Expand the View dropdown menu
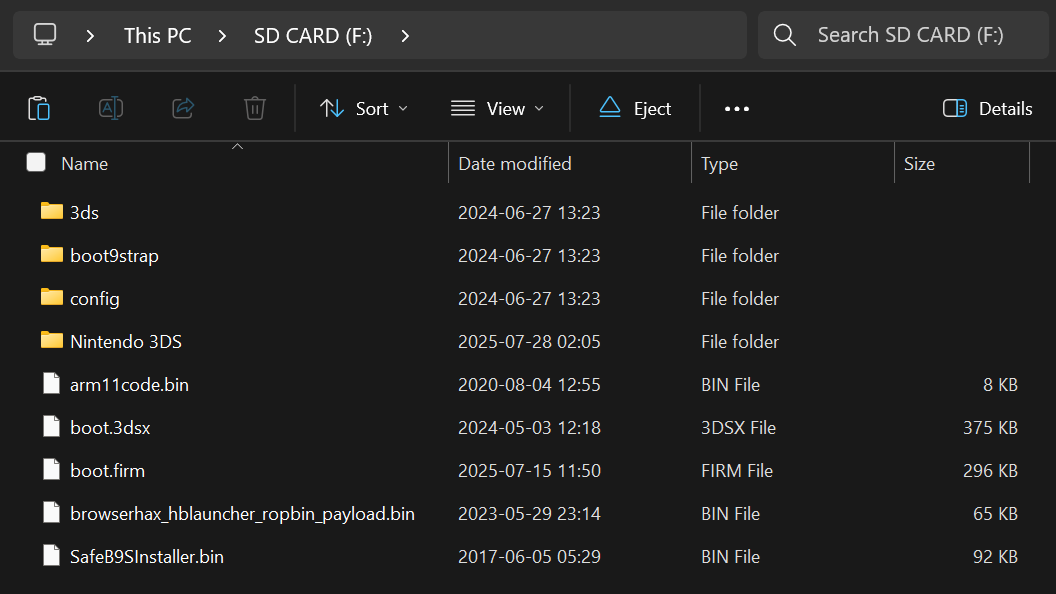The image size is (1056, 594). [x=498, y=109]
